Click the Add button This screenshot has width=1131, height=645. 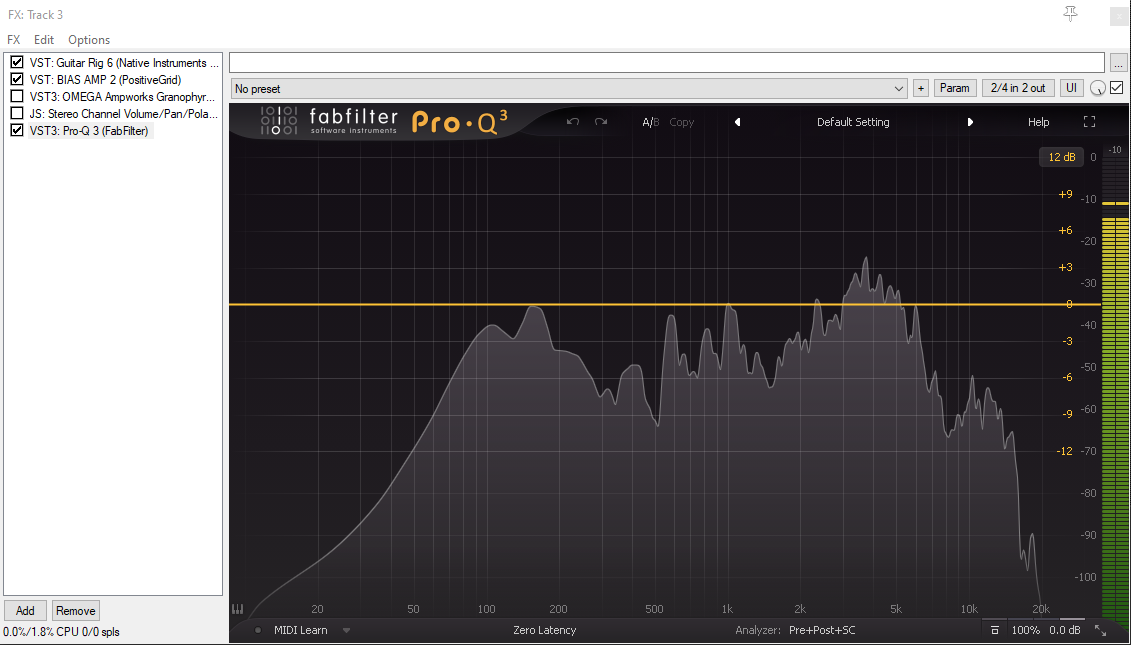tap(25, 610)
